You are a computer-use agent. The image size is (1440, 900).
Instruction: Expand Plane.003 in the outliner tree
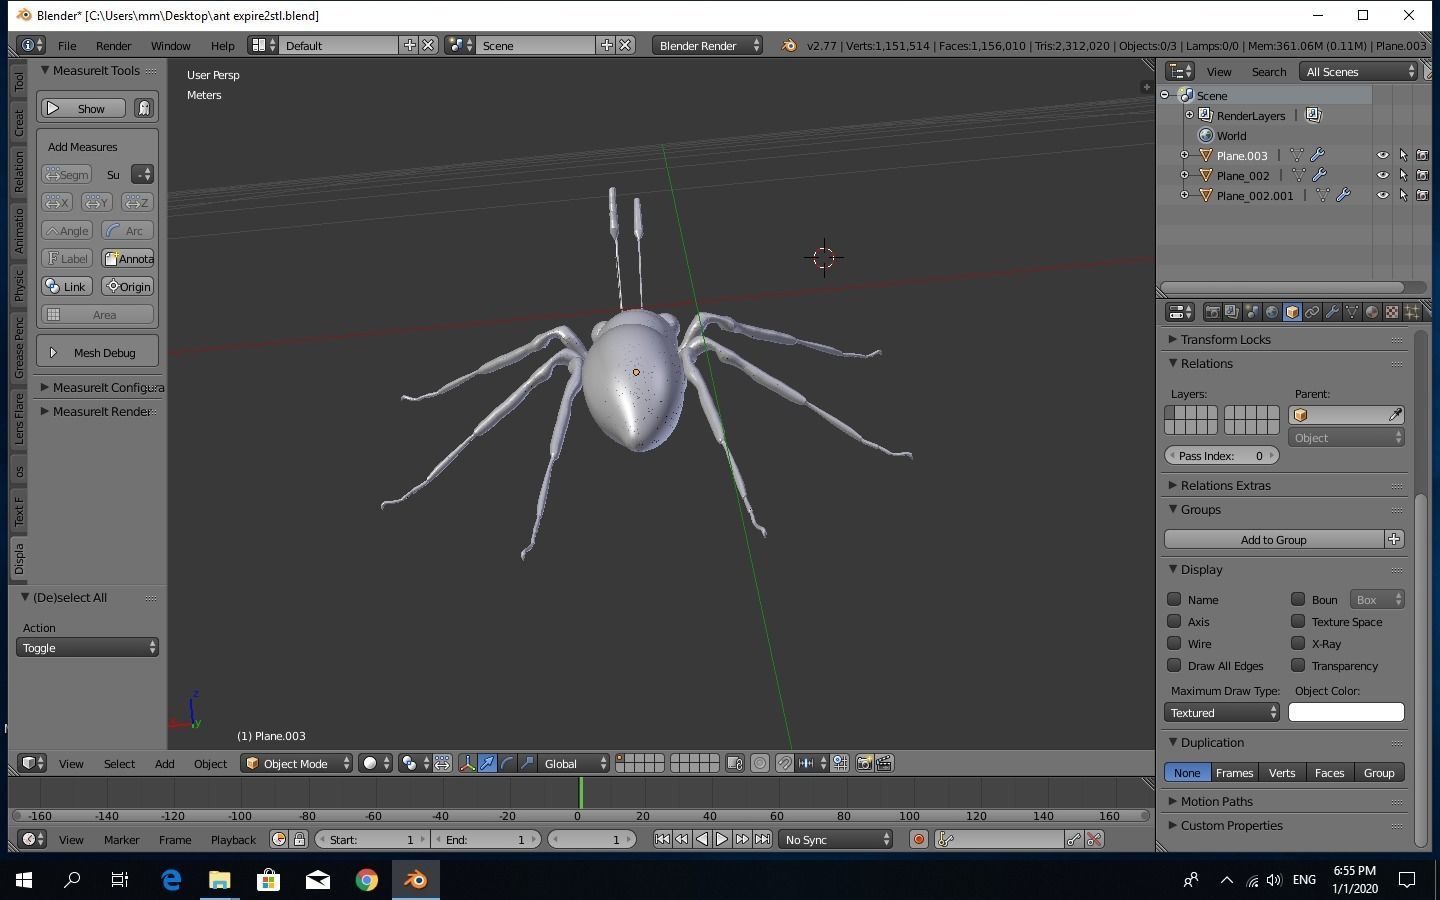click(x=1185, y=155)
